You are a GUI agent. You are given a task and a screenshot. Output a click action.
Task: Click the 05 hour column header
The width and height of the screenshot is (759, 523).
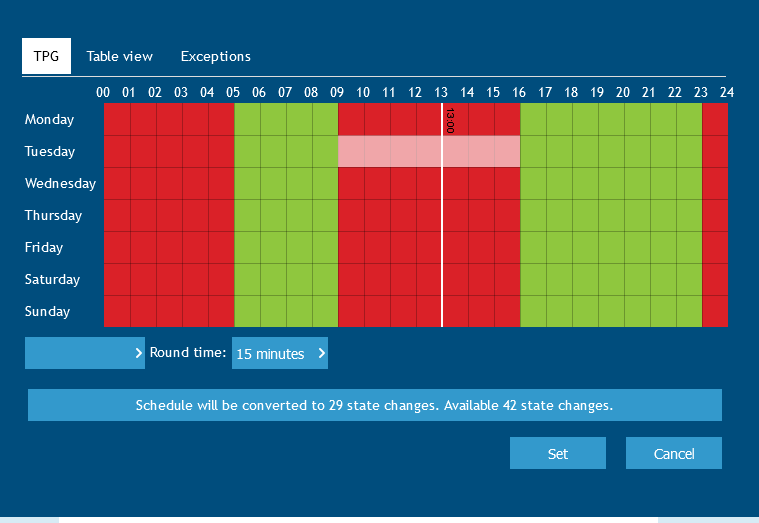[x=233, y=93]
